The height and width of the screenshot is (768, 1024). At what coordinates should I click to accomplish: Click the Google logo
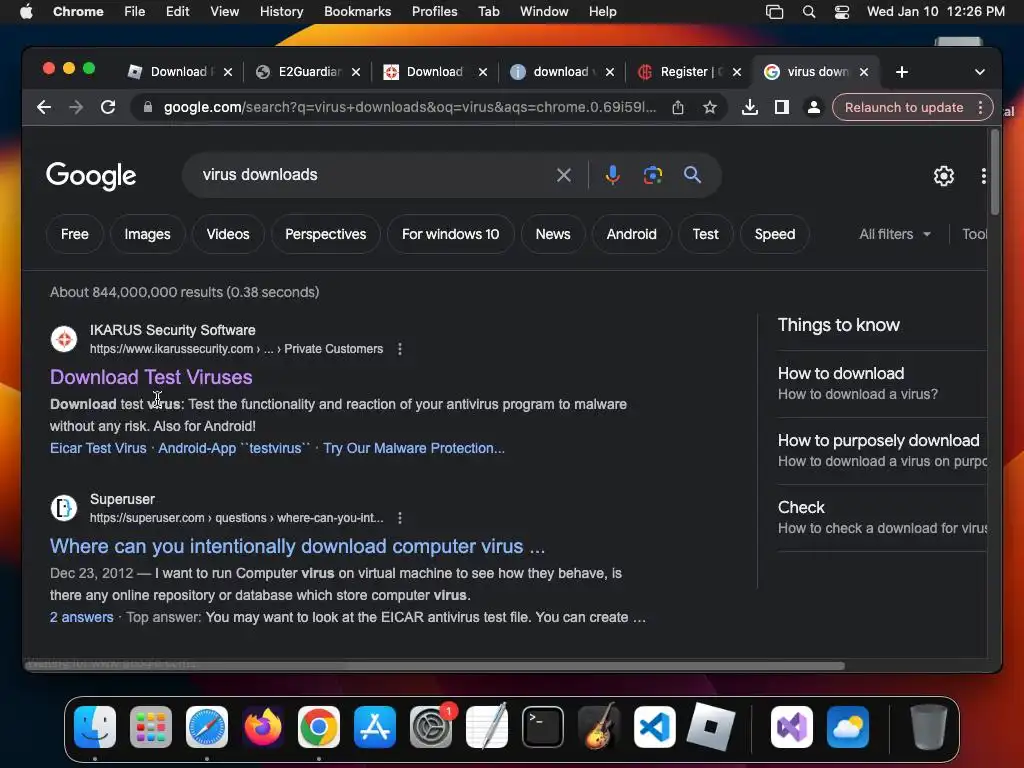click(x=91, y=175)
